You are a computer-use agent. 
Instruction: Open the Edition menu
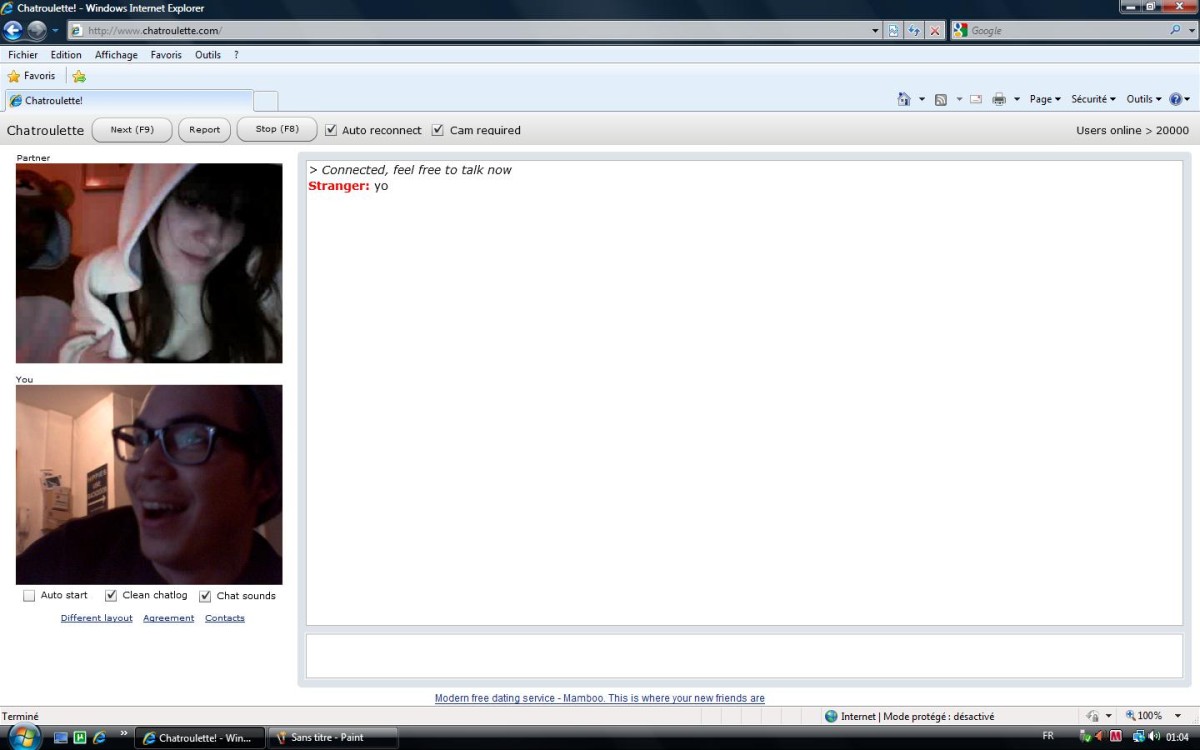[x=66, y=55]
